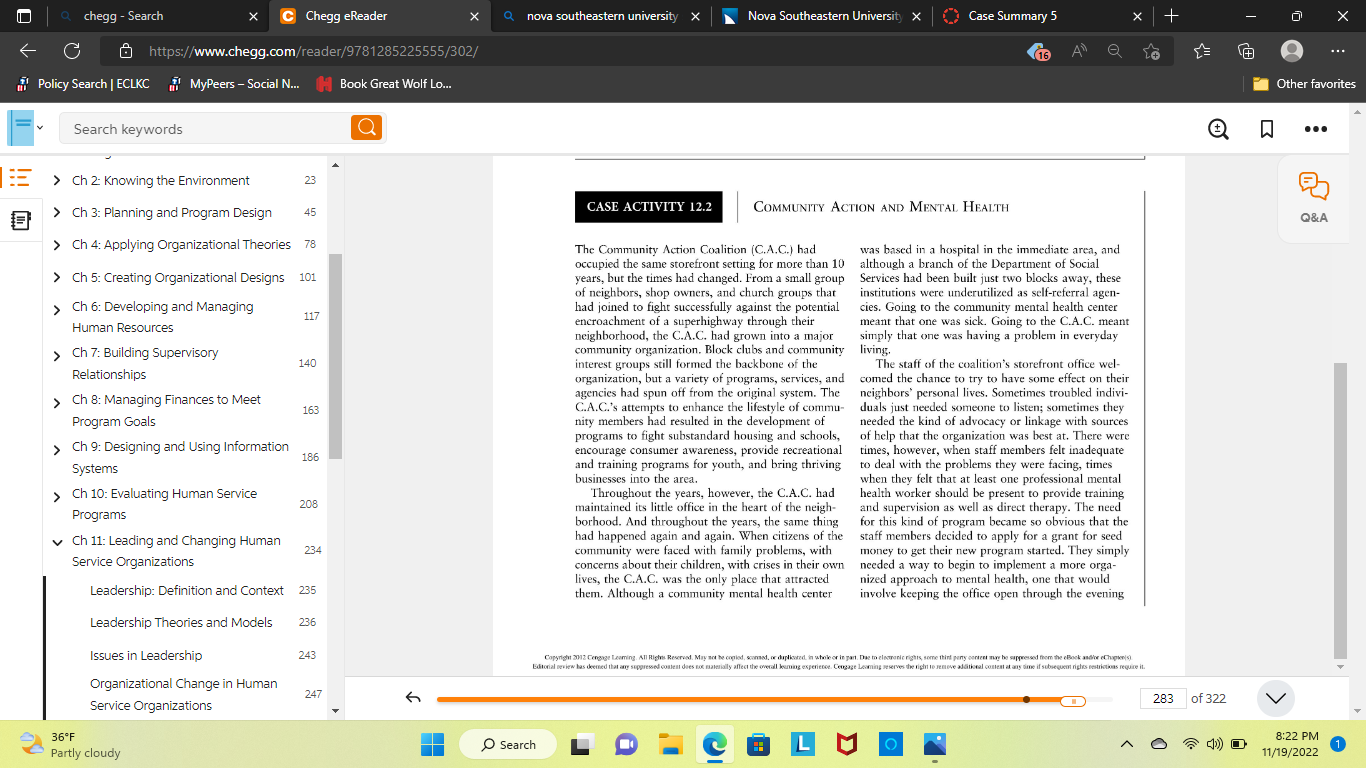Image resolution: width=1366 pixels, height=768 pixels.
Task: Go to Issues in Leadership section
Action: (x=146, y=656)
